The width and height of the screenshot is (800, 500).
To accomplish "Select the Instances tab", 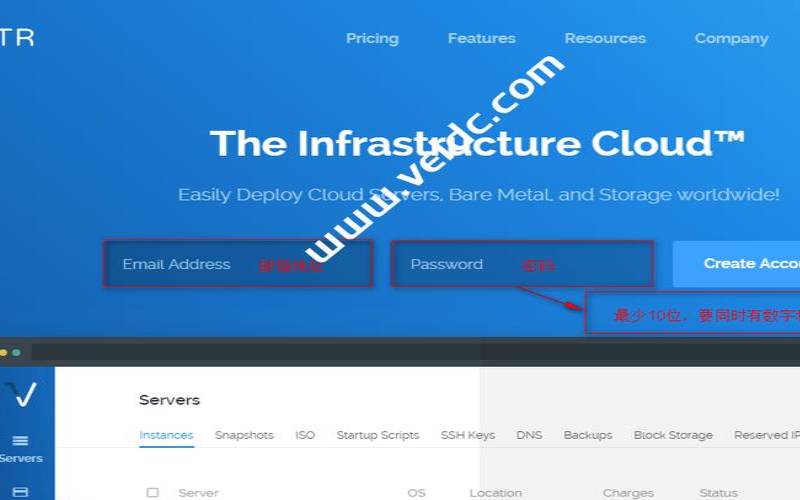I will [x=166, y=435].
